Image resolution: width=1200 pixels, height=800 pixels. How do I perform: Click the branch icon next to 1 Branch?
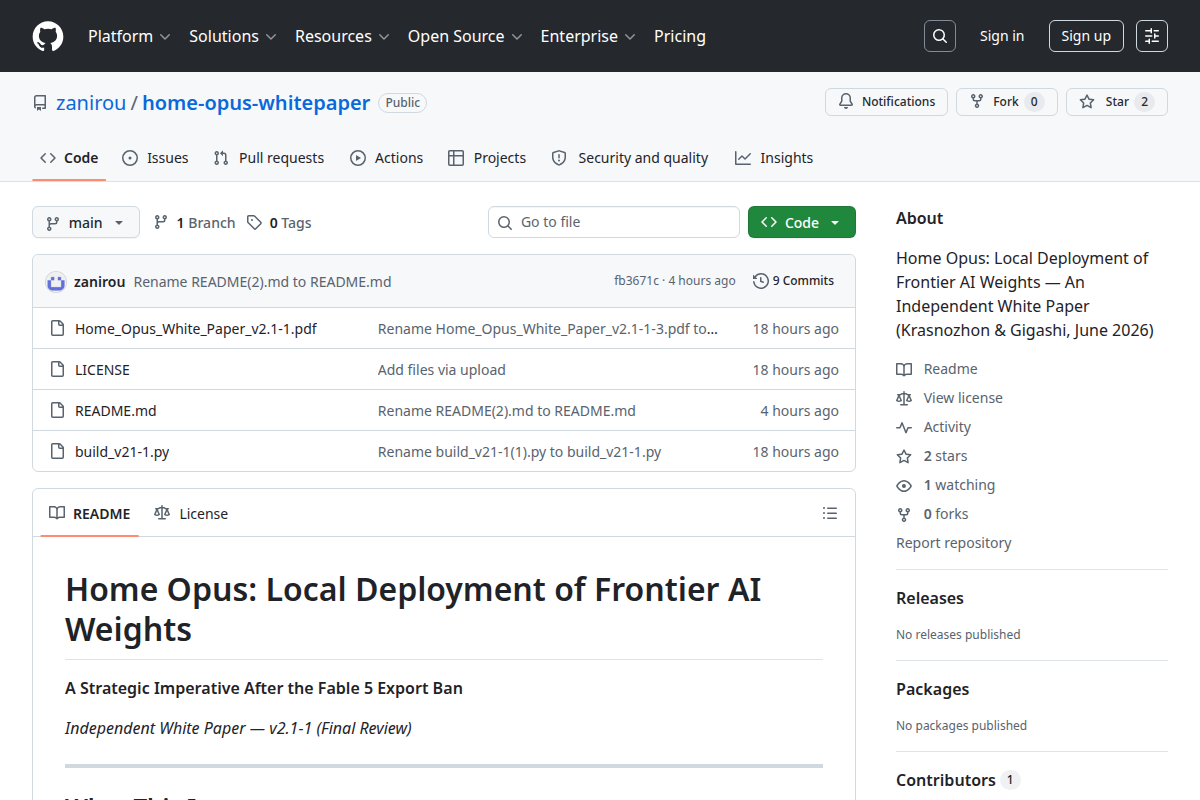click(161, 222)
